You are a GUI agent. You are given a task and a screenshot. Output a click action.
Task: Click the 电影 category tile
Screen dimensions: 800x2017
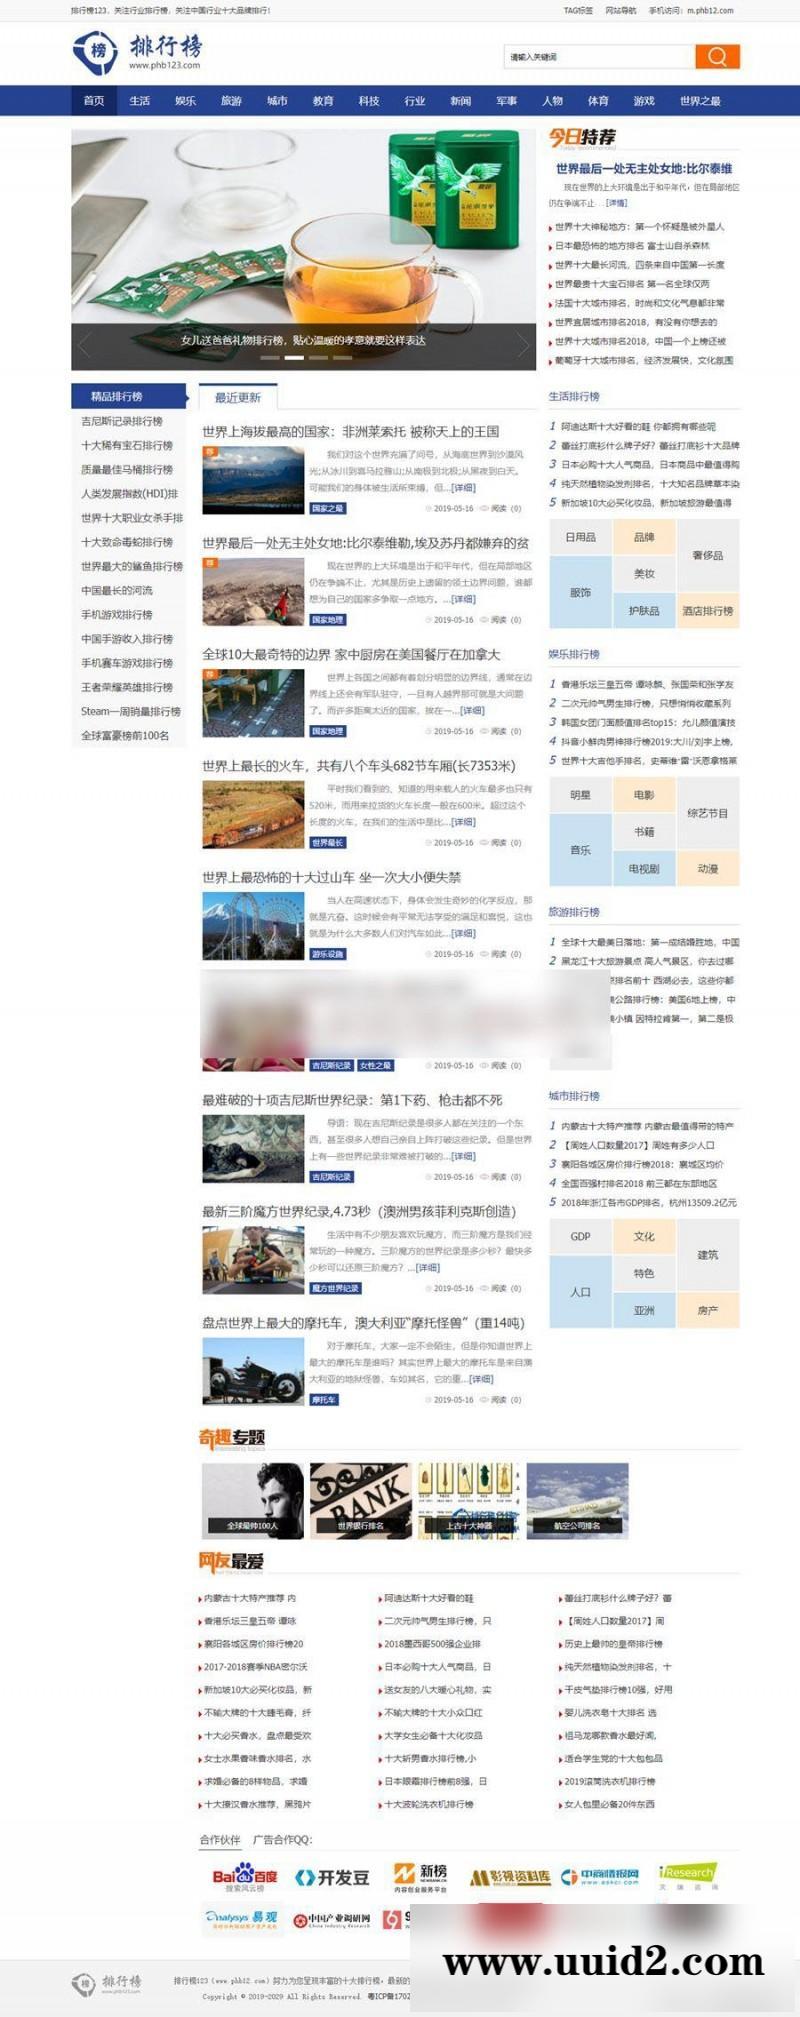(644, 795)
